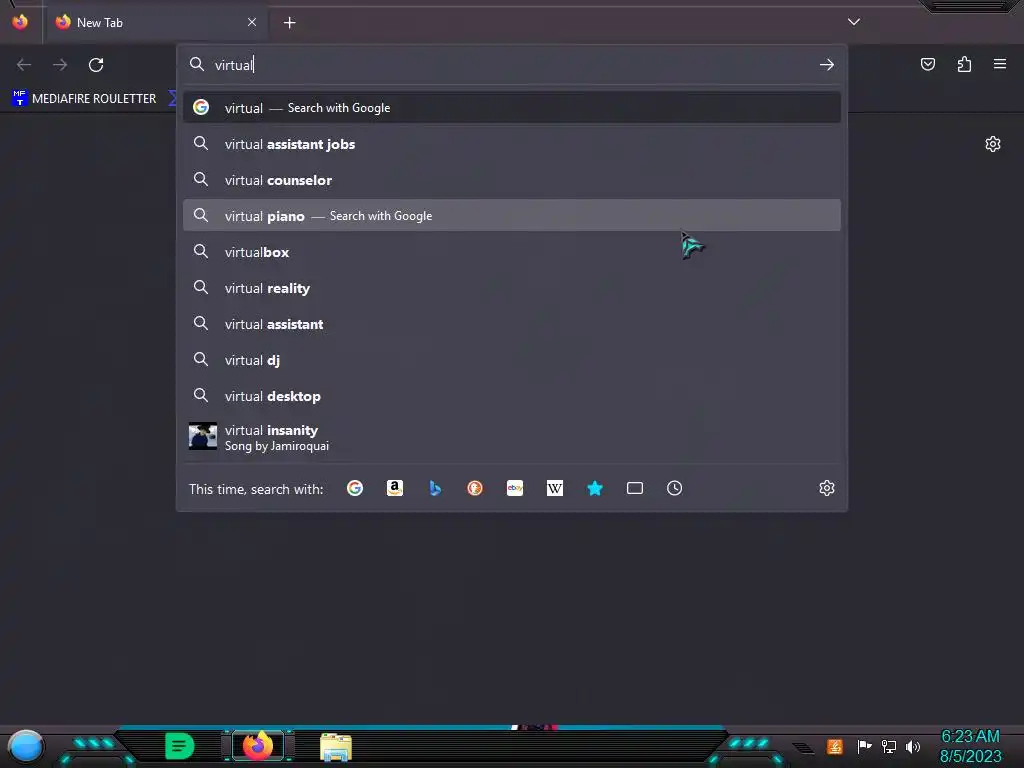Search this time with DuckDuckGo

click(x=475, y=488)
